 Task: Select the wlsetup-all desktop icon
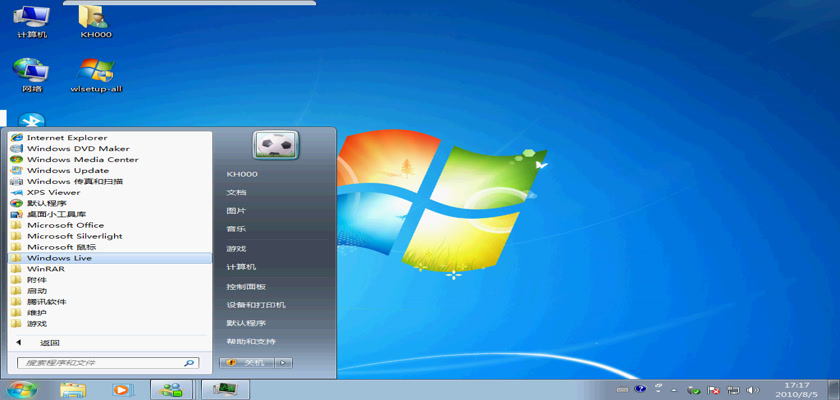pos(96,76)
